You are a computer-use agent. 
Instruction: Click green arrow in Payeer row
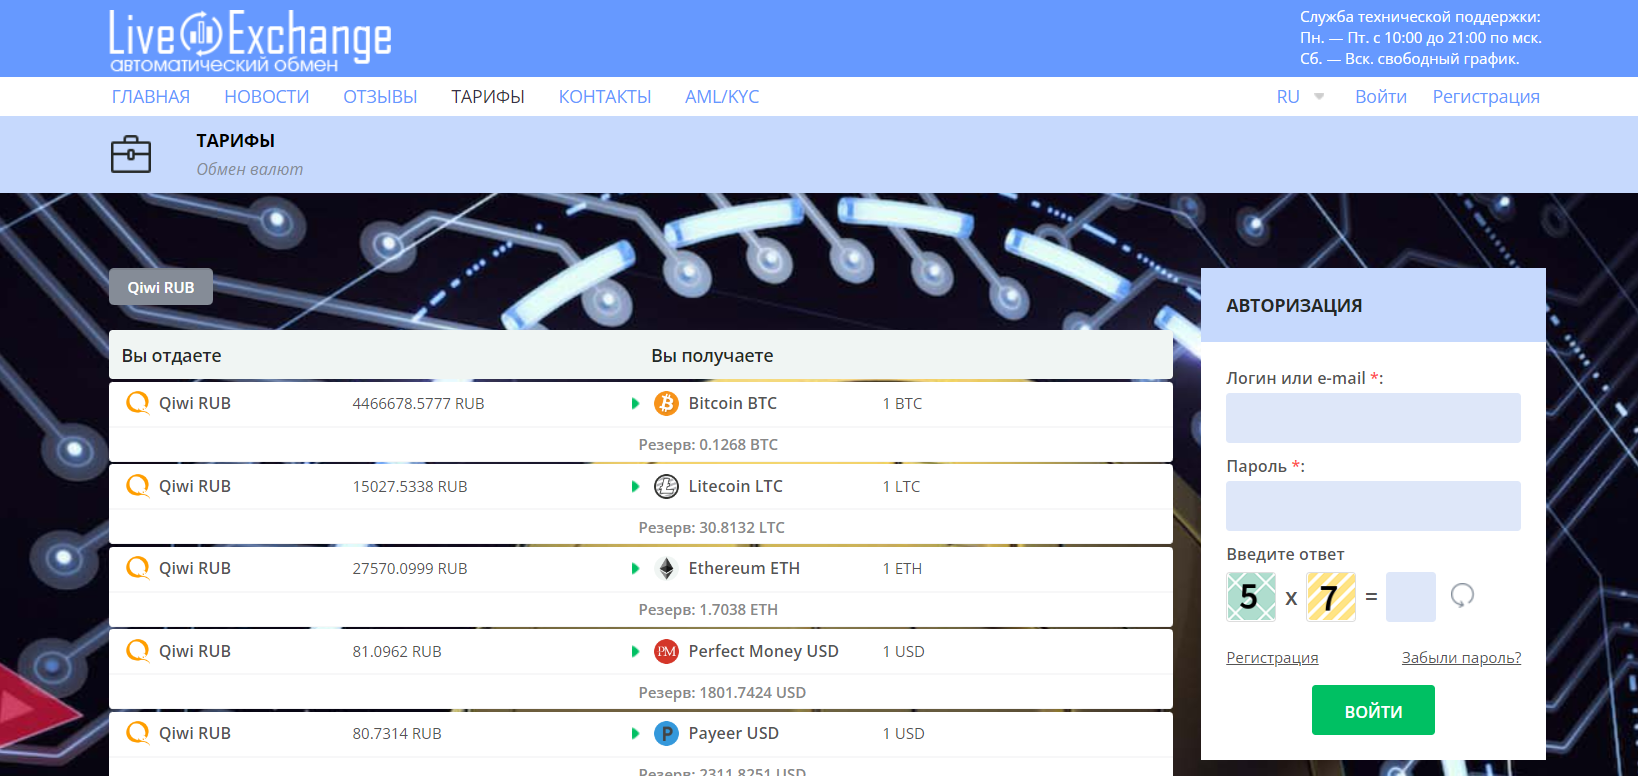coord(635,734)
